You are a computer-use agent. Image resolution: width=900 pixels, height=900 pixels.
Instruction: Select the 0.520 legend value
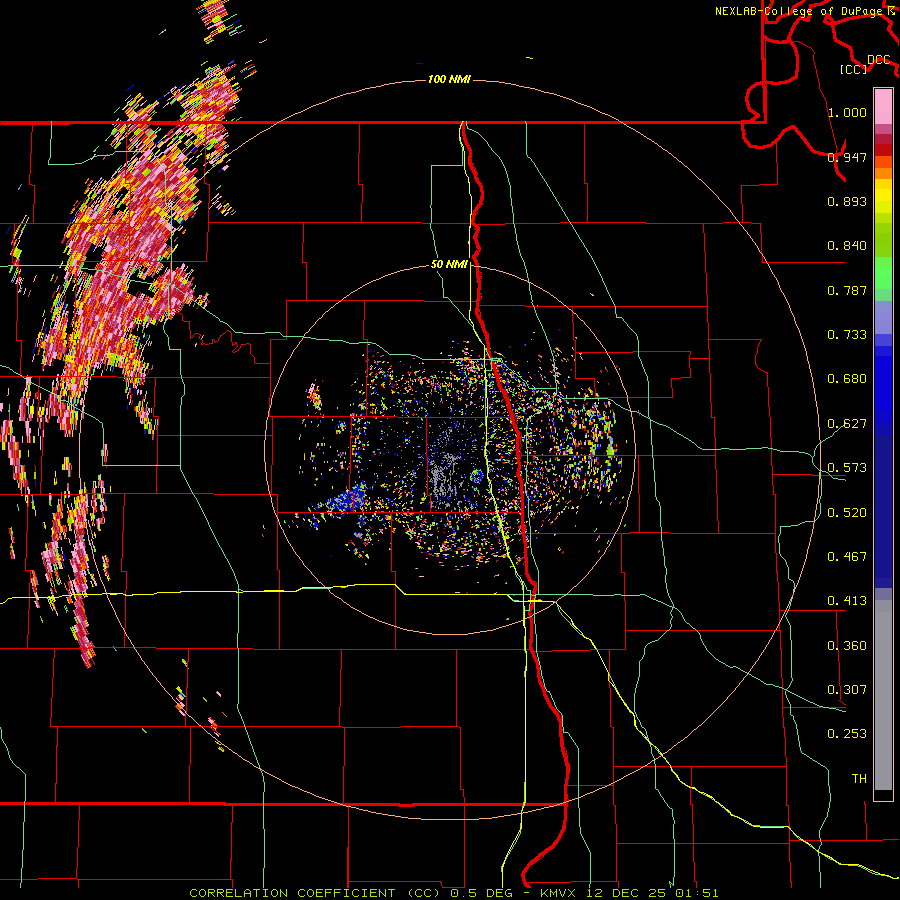coord(847,513)
